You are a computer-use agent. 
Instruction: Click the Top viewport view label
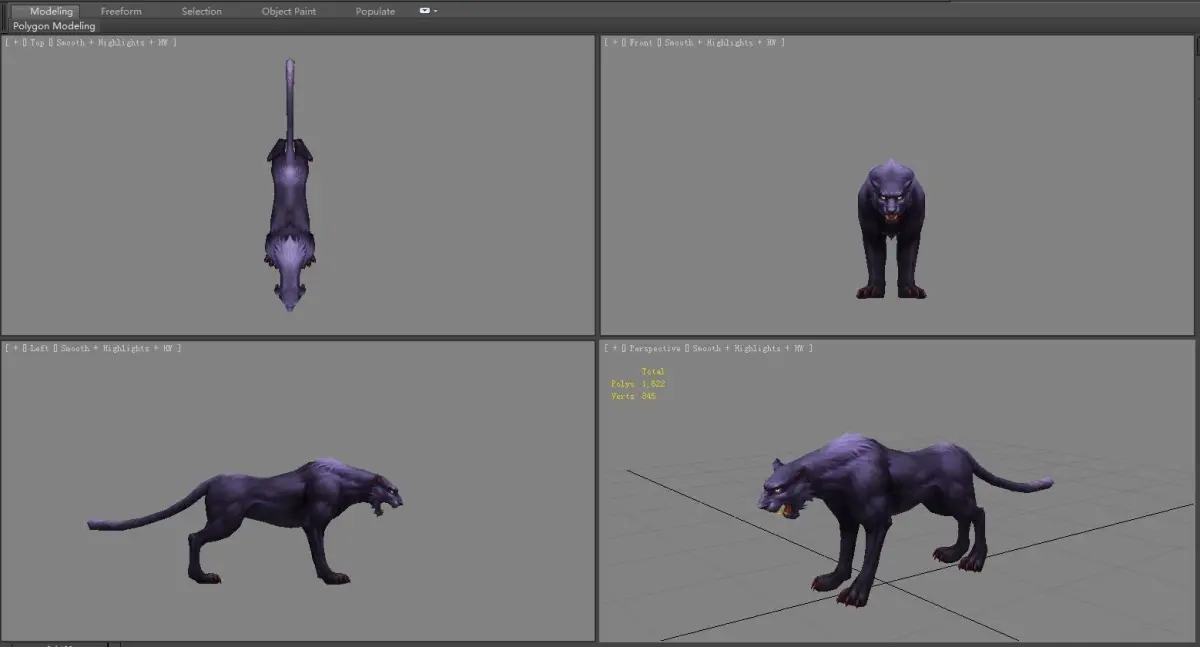click(38, 43)
